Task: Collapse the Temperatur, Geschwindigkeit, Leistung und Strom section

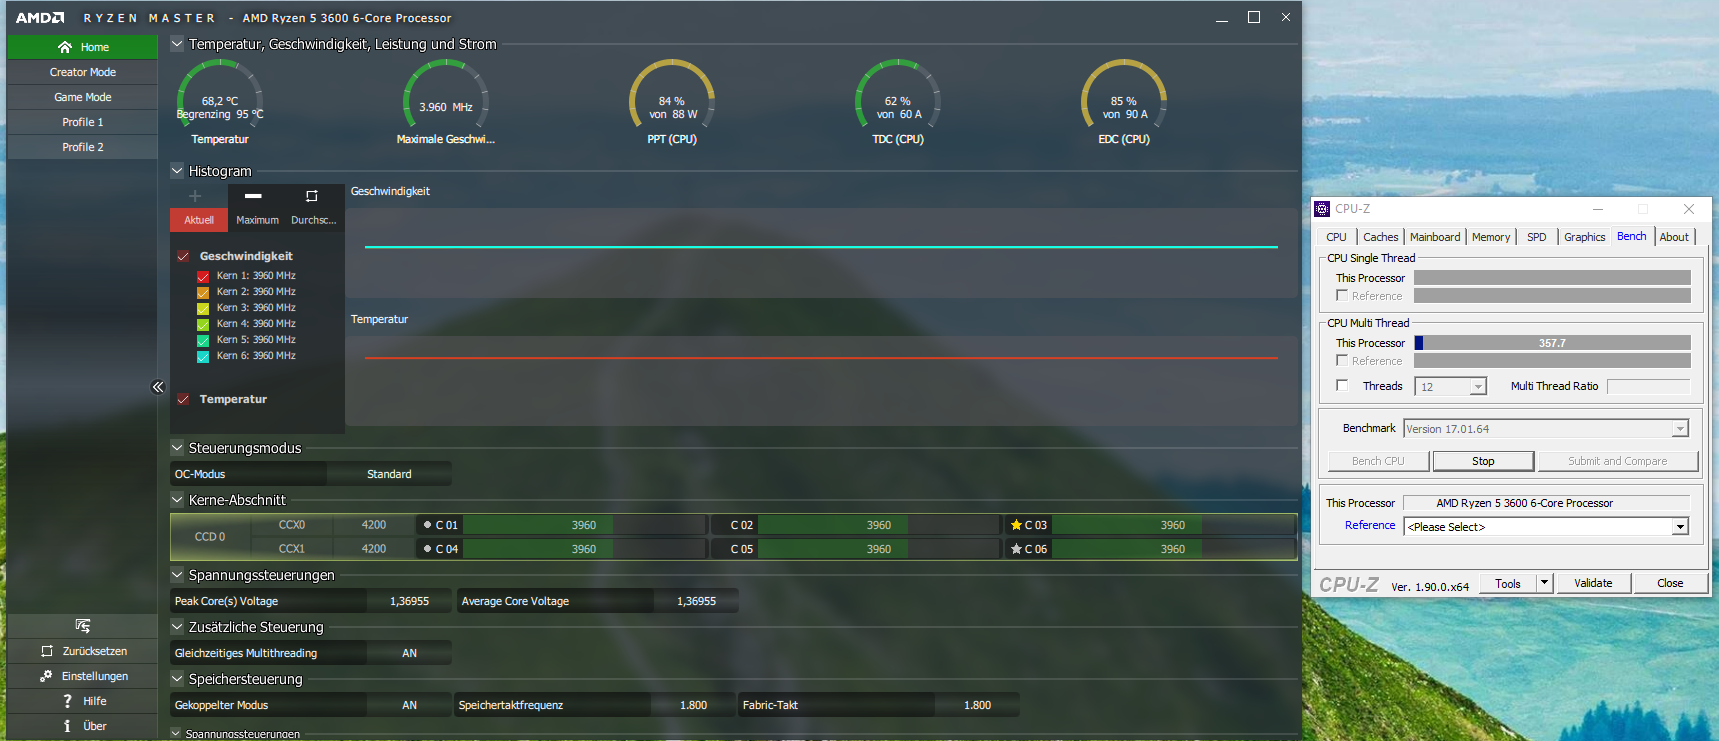Action: click(177, 44)
